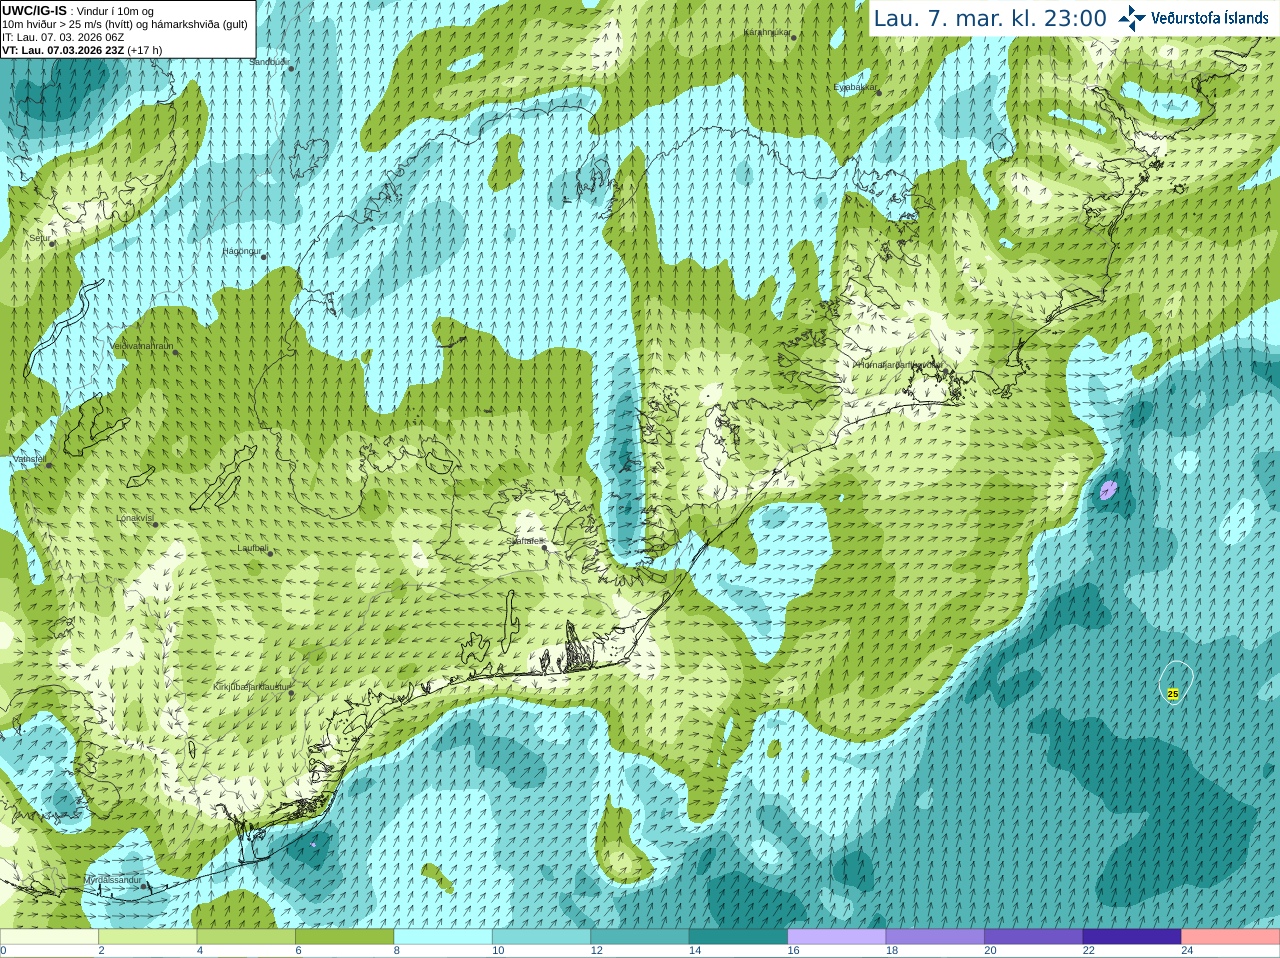Select the 6–8 m/s olive legend swatch
The height and width of the screenshot is (958, 1280).
[344, 936]
